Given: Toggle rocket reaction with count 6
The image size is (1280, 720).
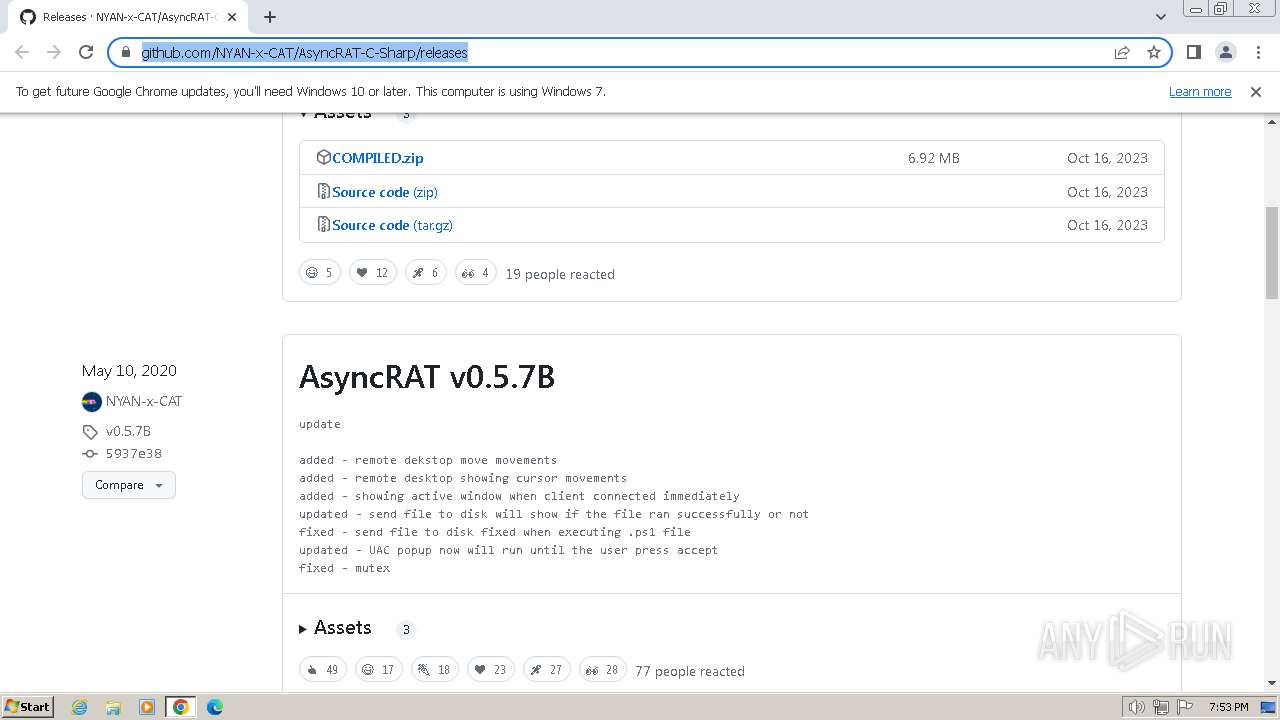Looking at the screenshot, I should [x=426, y=272].
